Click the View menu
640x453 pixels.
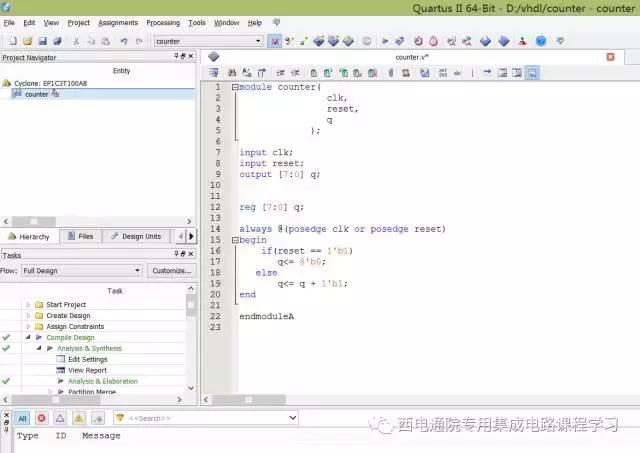(x=51, y=23)
